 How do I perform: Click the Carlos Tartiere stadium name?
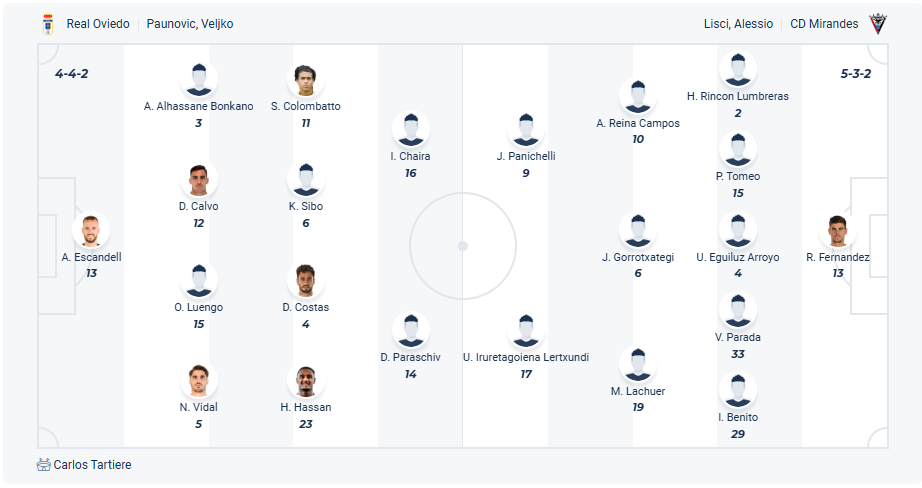click(x=92, y=465)
